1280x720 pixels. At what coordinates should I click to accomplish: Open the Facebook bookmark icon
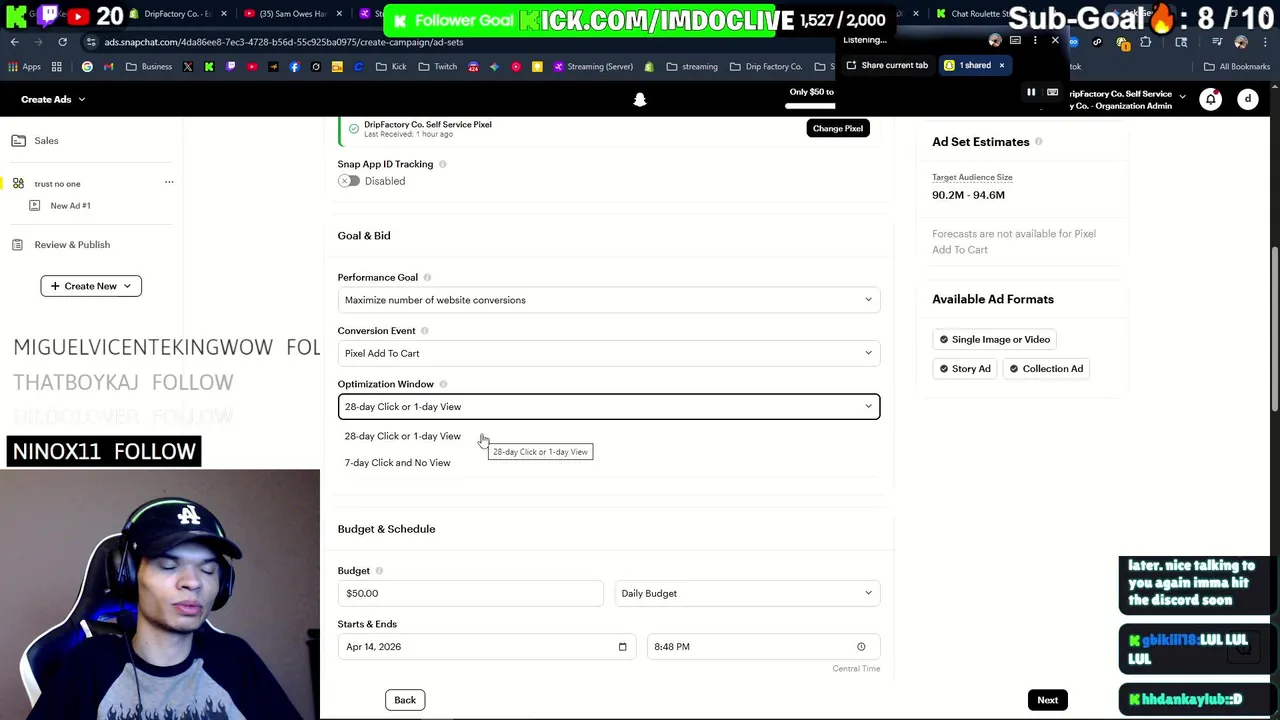(x=294, y=67)
